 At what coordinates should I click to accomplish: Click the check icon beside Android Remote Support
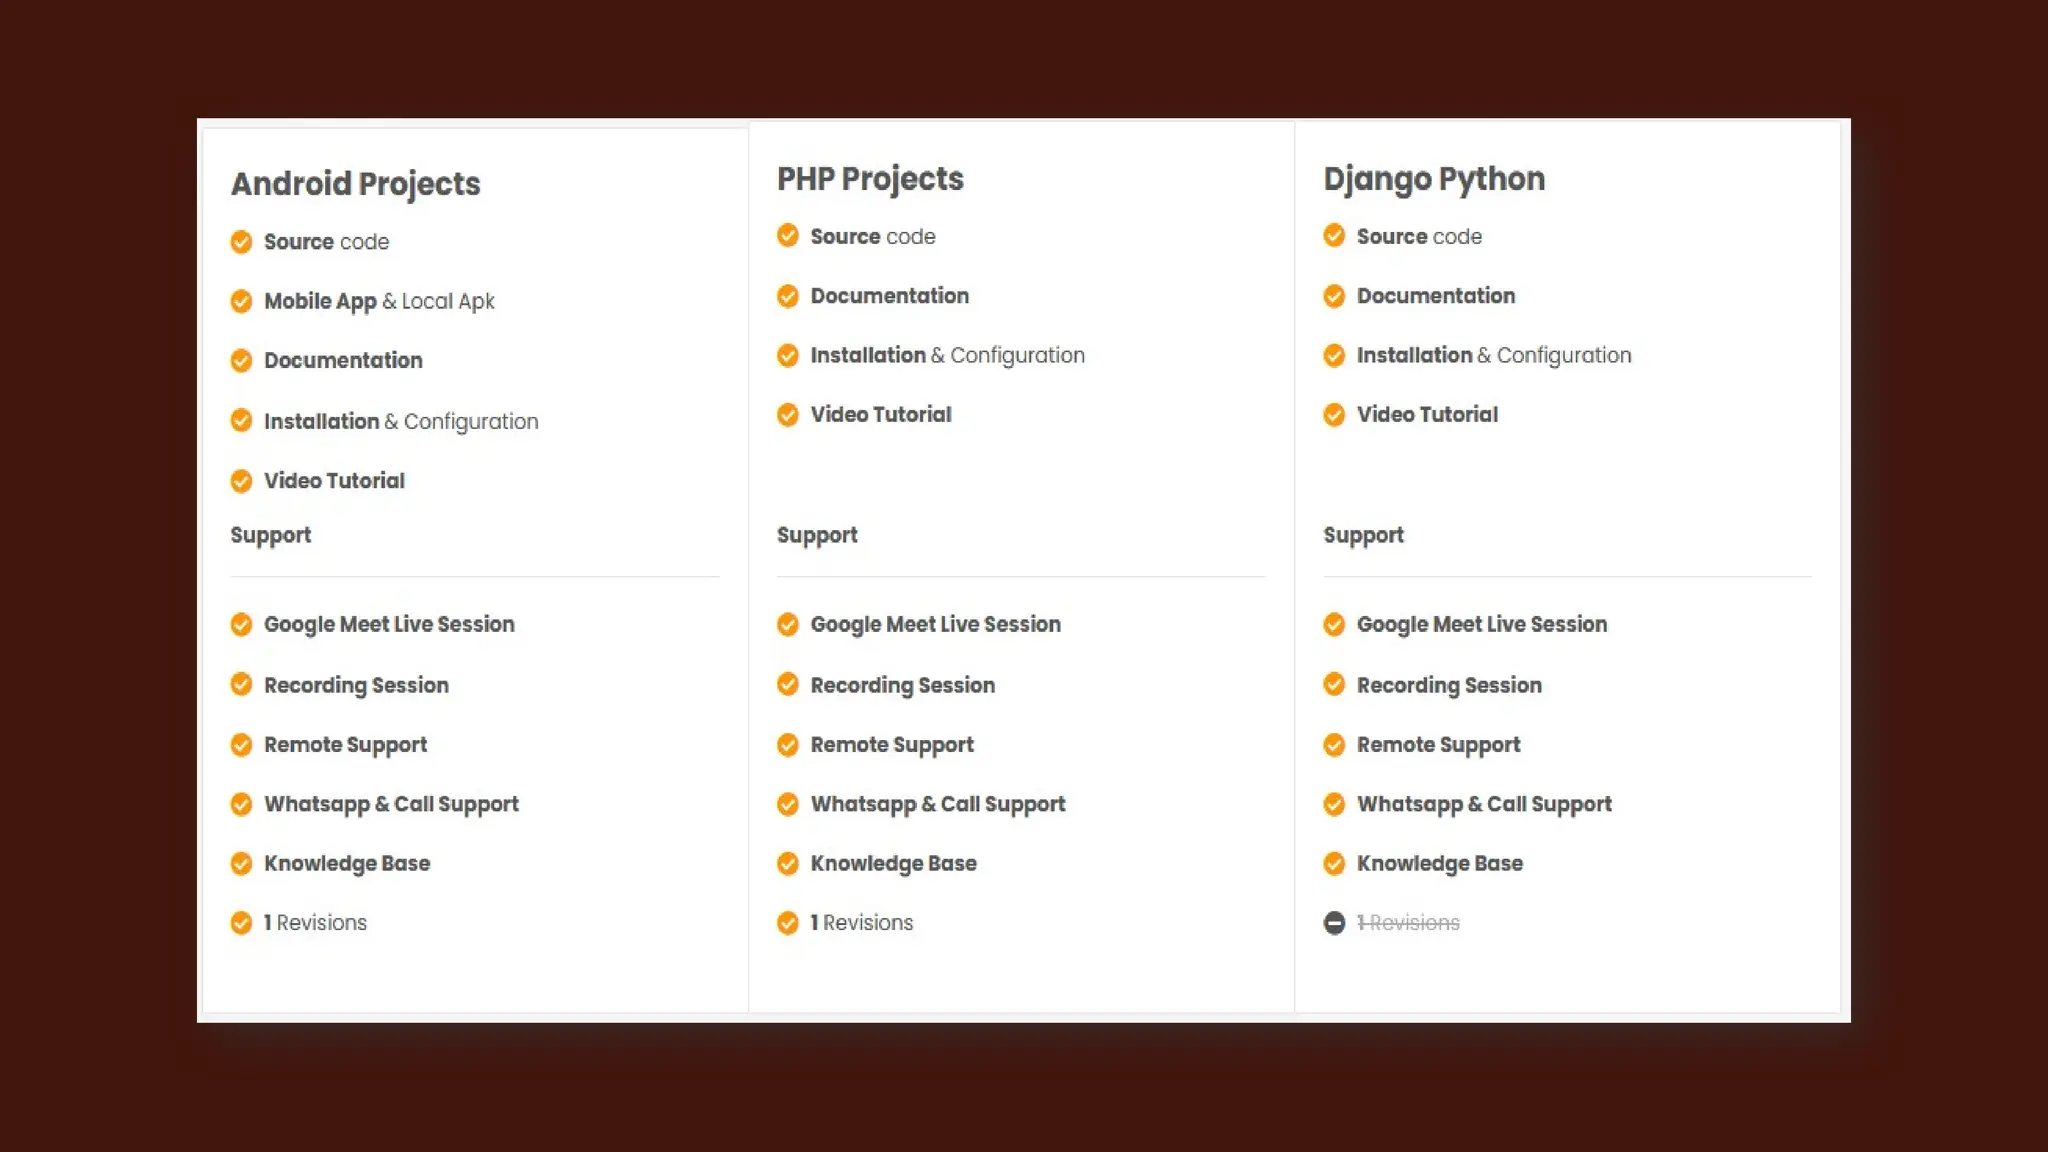(241, 745)
